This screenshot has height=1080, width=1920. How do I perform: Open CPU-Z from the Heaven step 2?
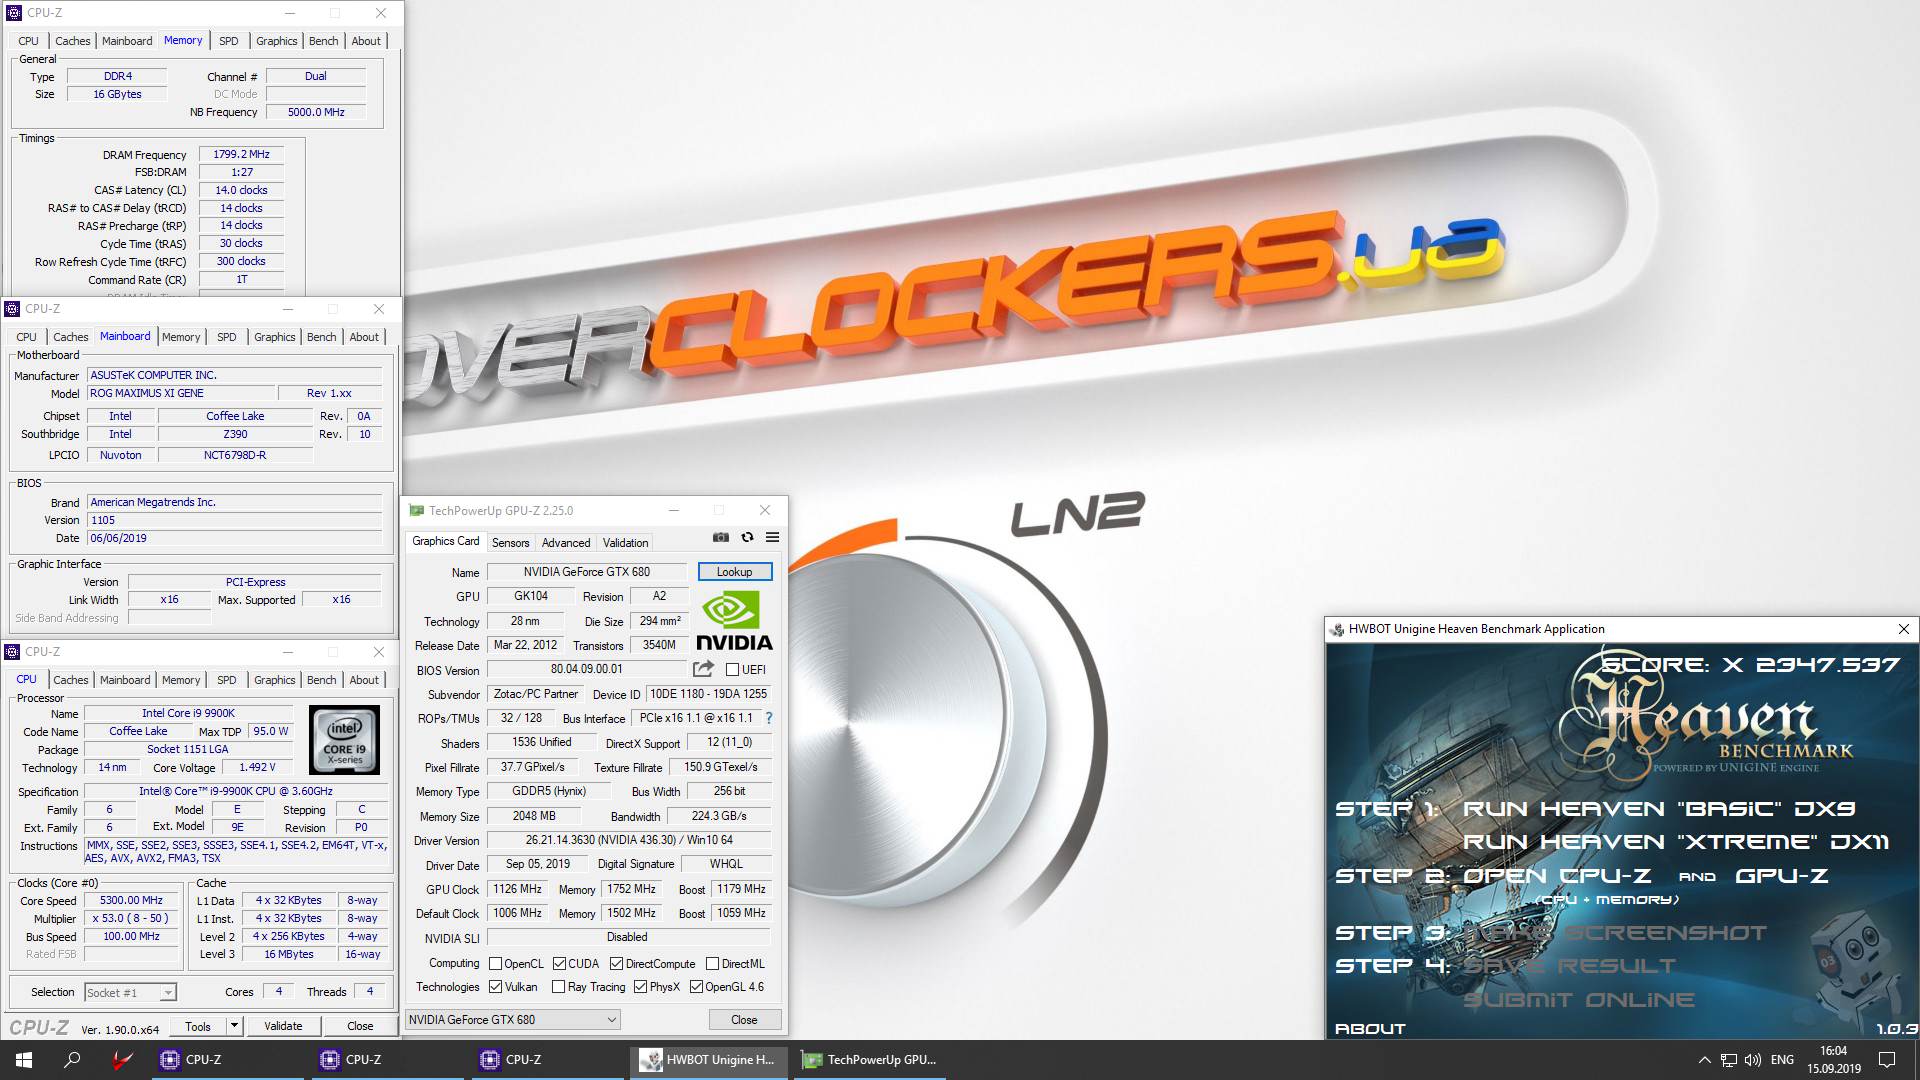pyautogui.click(x=1557, y=876)
